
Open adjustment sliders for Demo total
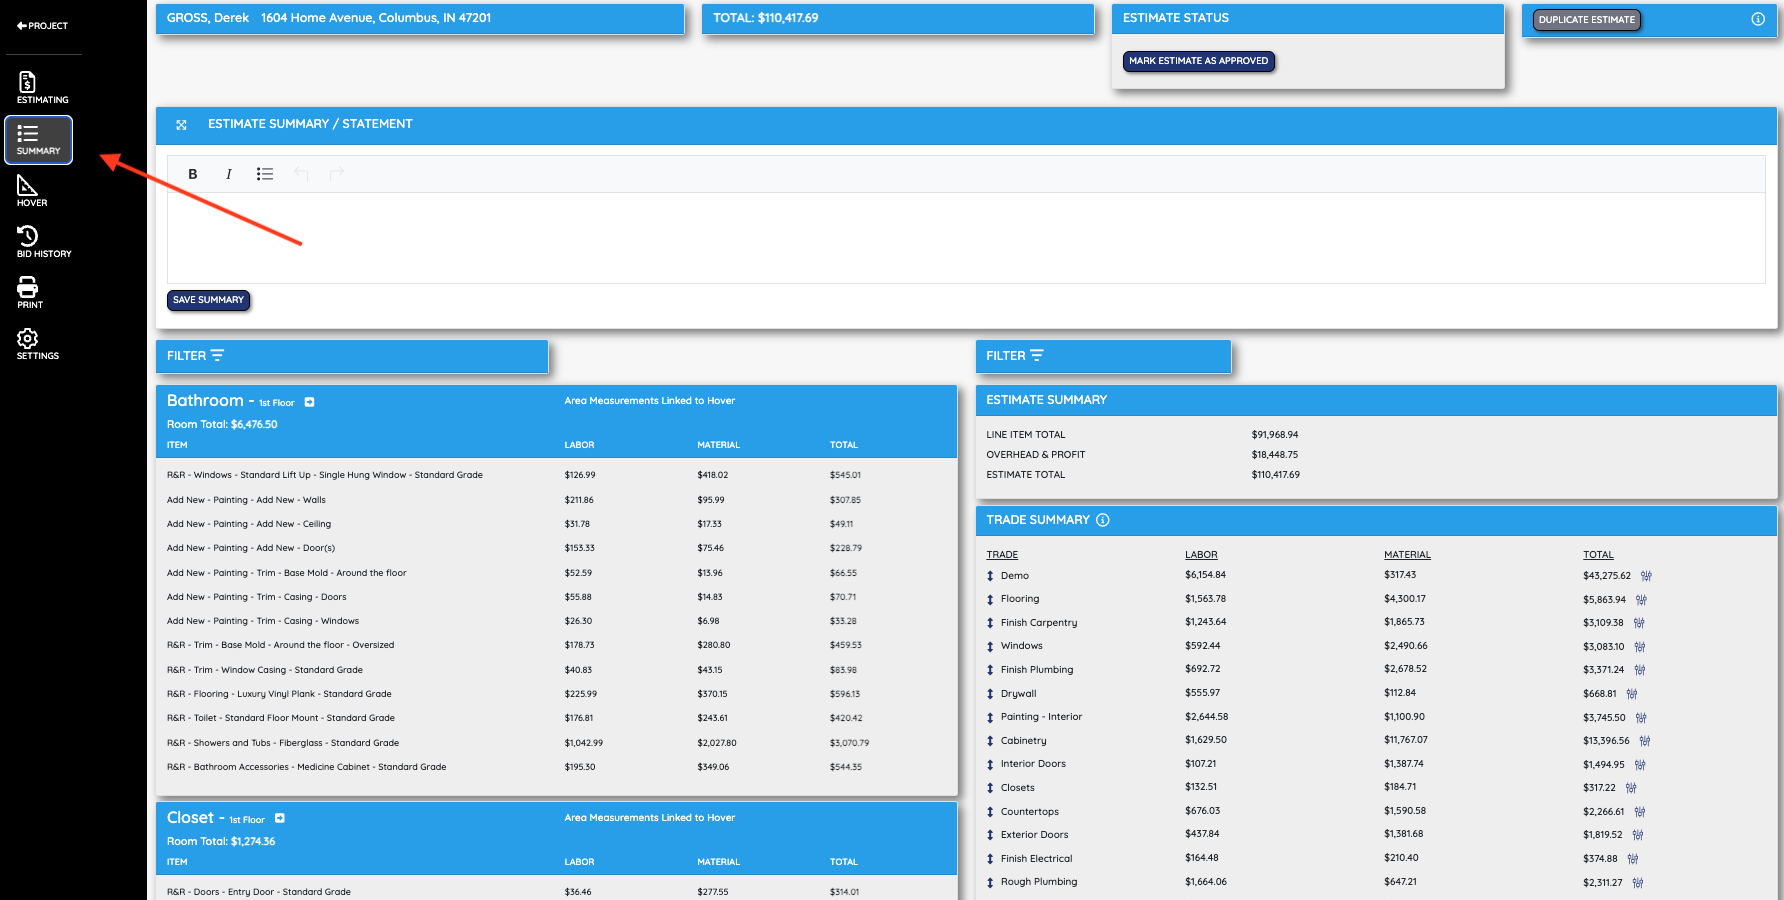(x=1646, y=576)
